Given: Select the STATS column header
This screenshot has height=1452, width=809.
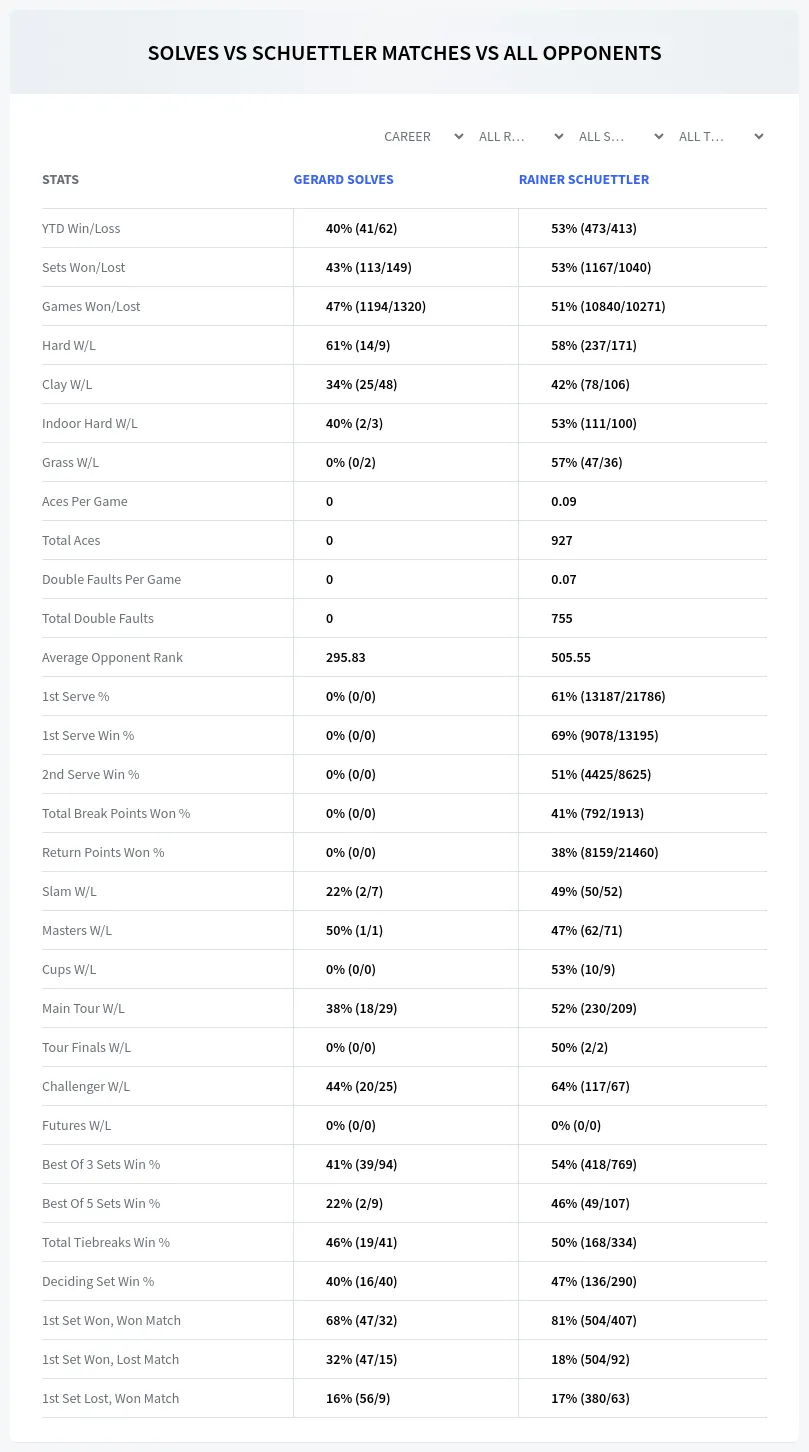Looking at the screenshot, I should (60, 180).
